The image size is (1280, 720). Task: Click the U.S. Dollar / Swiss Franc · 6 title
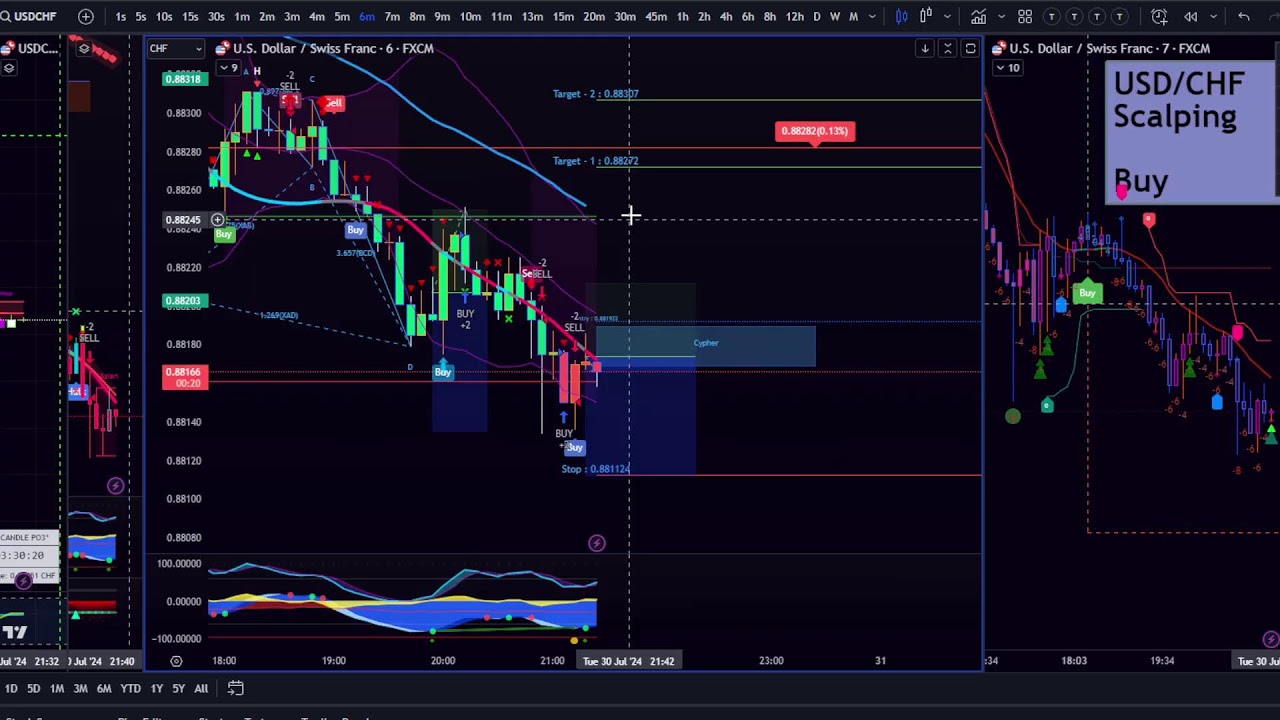[x=333, y=48]
